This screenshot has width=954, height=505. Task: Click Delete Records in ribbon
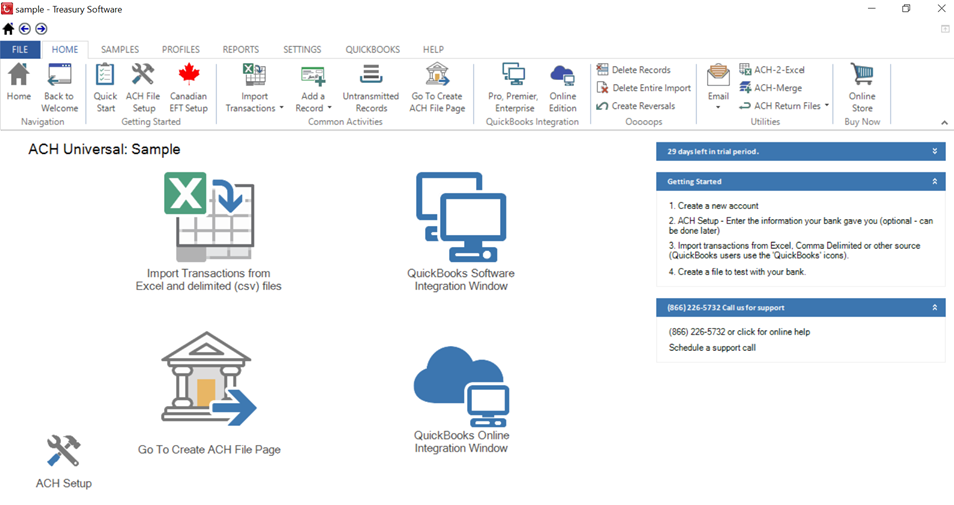[633, 69]
